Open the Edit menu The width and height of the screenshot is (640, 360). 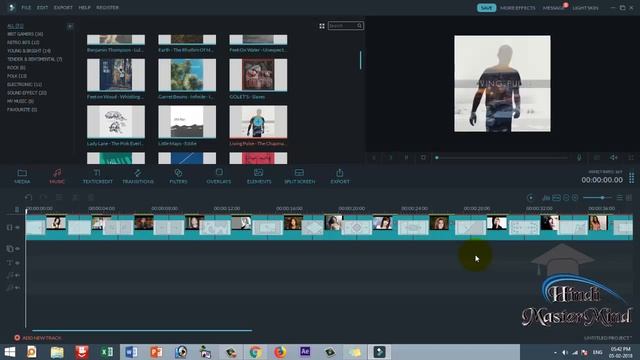pyautogui.click(x=42, y=7)
